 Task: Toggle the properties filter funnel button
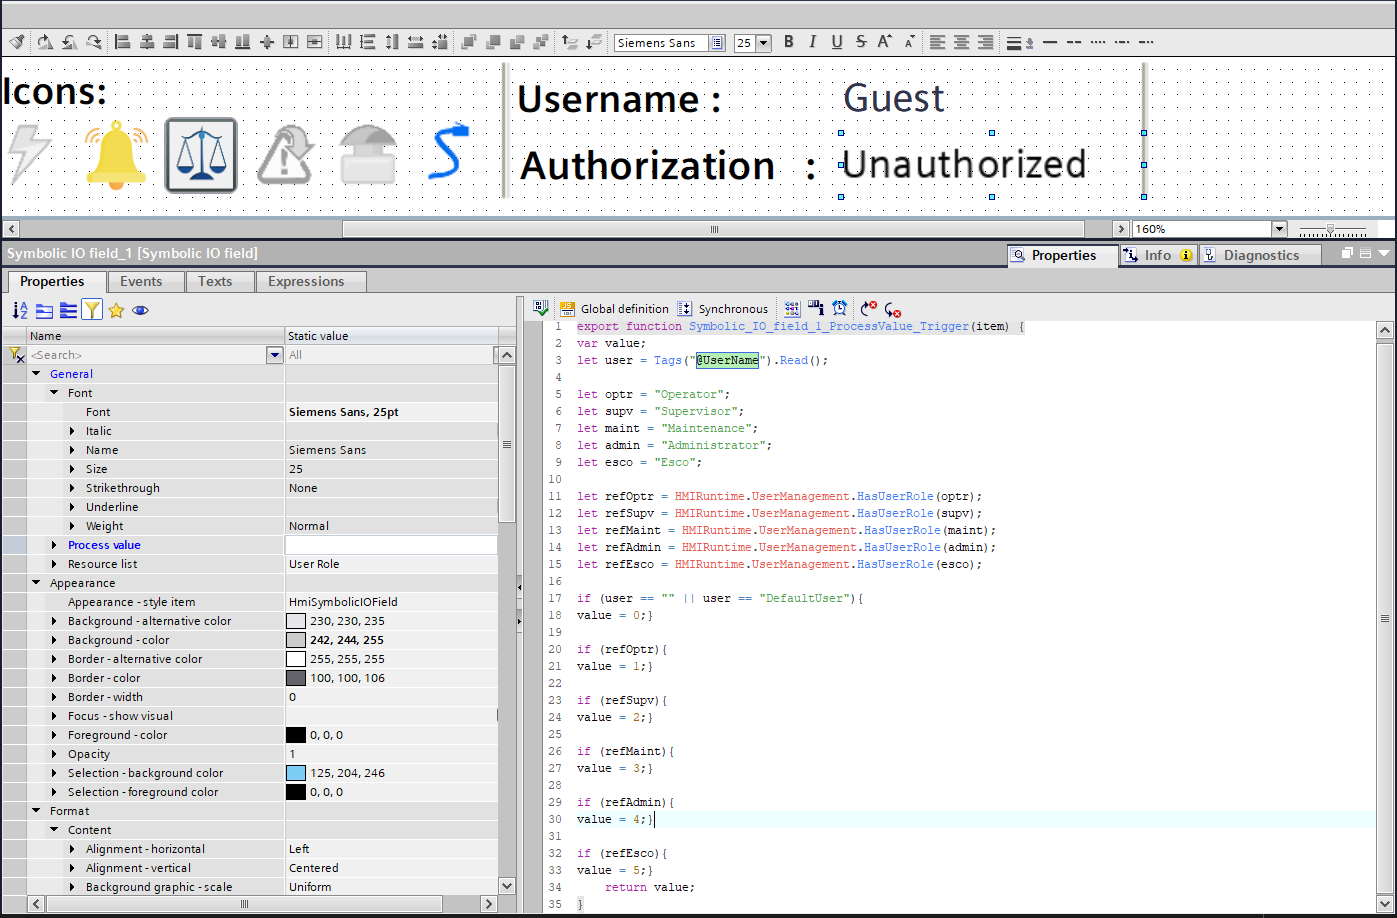(x=92, y=311)
